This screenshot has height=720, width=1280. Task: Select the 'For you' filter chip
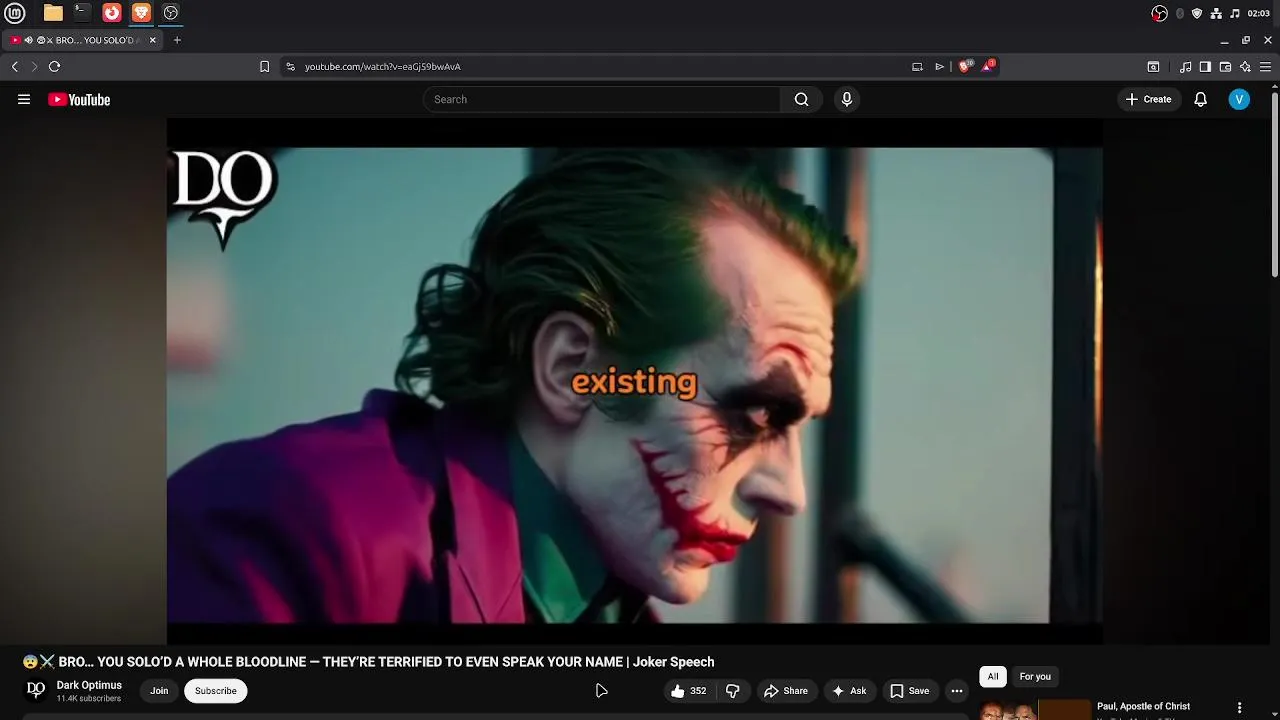coord(1035,676)
